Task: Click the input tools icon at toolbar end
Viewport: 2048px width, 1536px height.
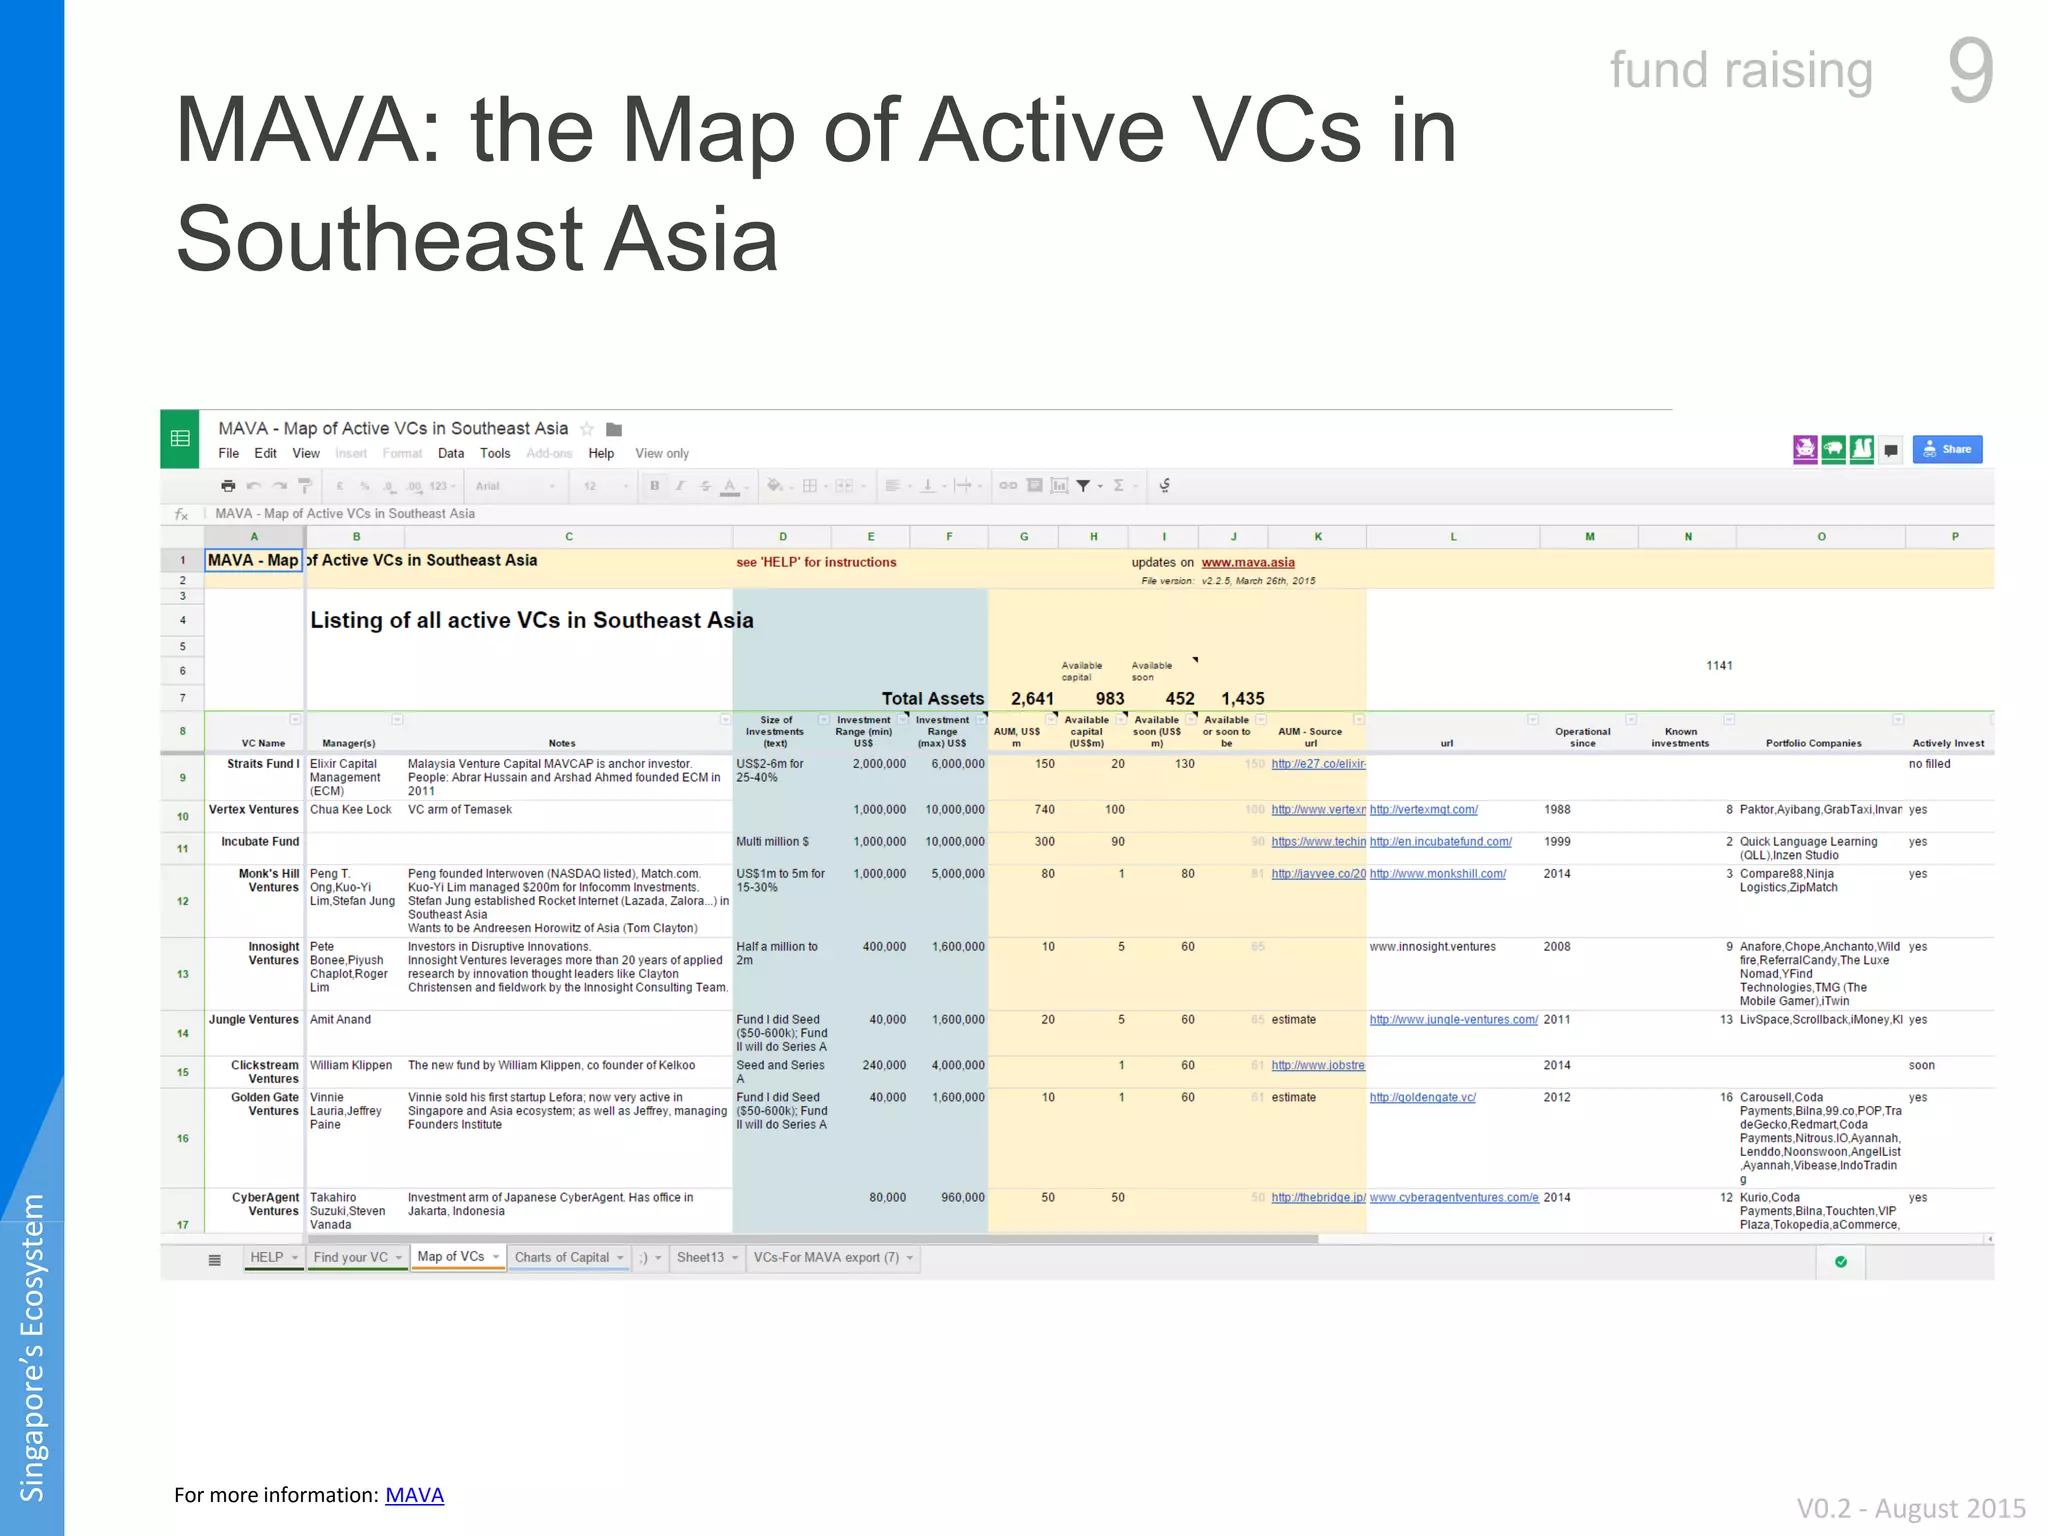Action: [x=1165, y=486]
